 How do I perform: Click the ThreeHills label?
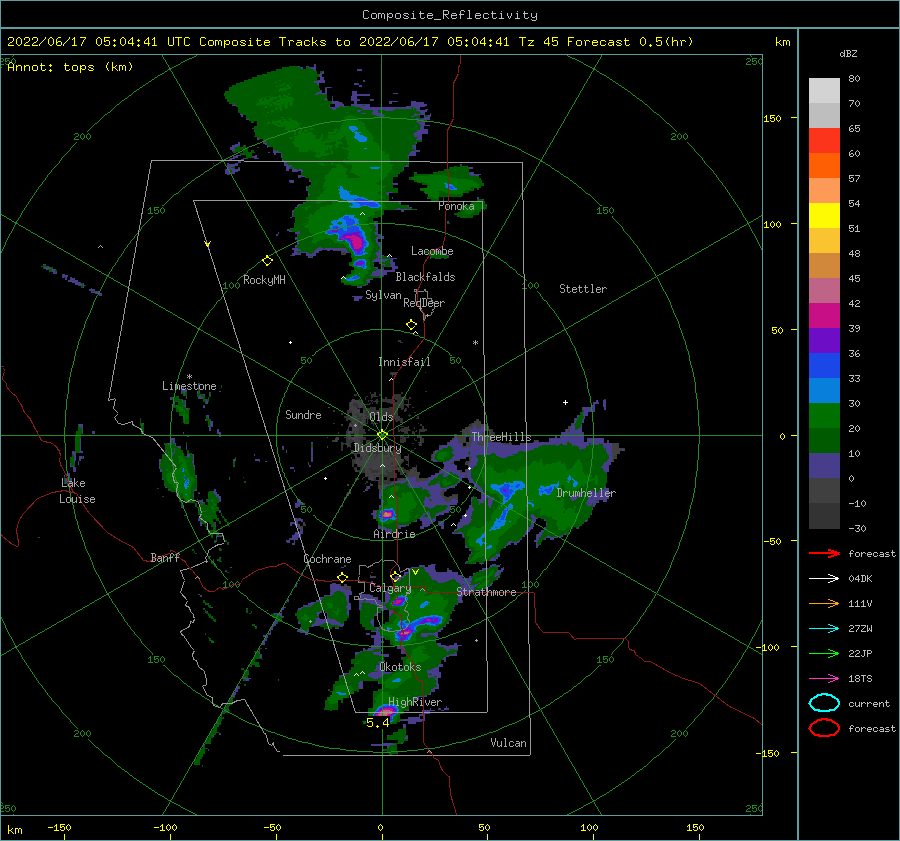coord(501,437)
